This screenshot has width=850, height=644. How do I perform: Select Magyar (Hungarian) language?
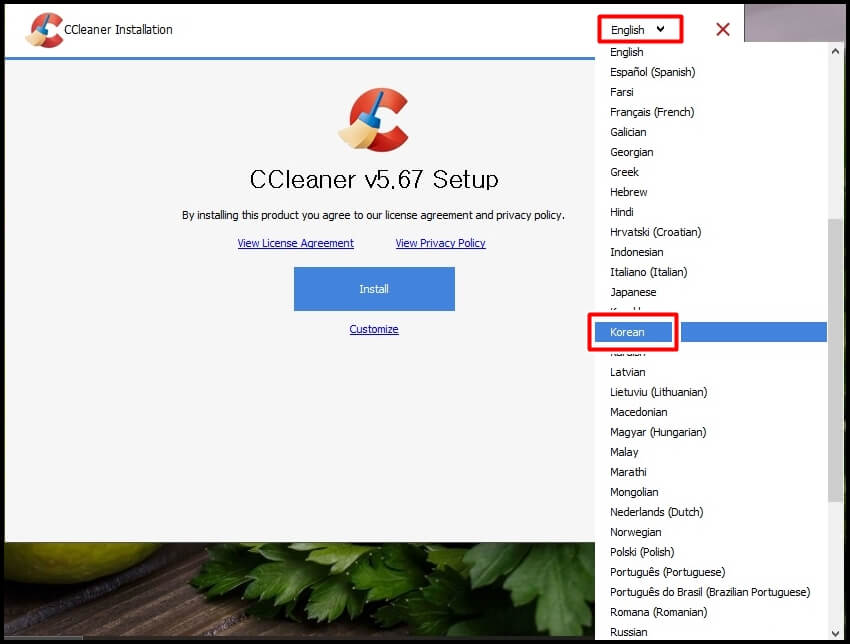711,433
